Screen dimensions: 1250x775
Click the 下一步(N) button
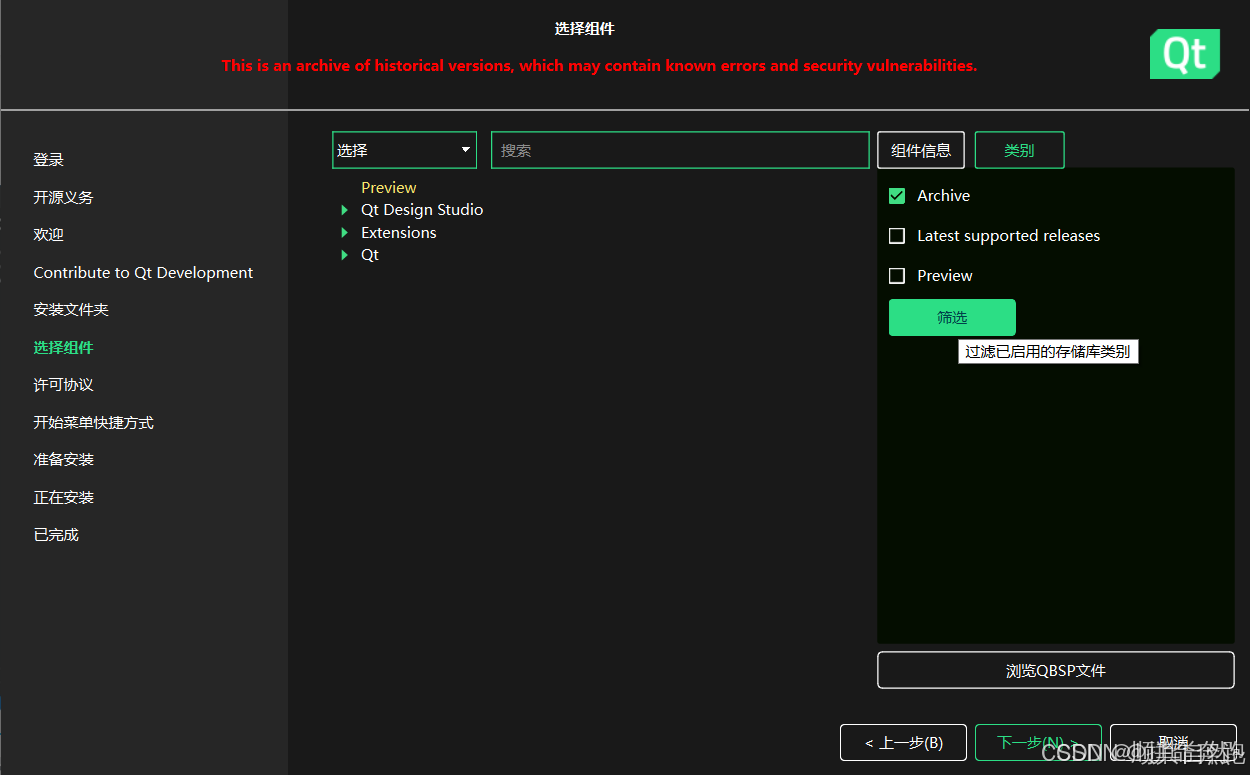pos(1038,742)
